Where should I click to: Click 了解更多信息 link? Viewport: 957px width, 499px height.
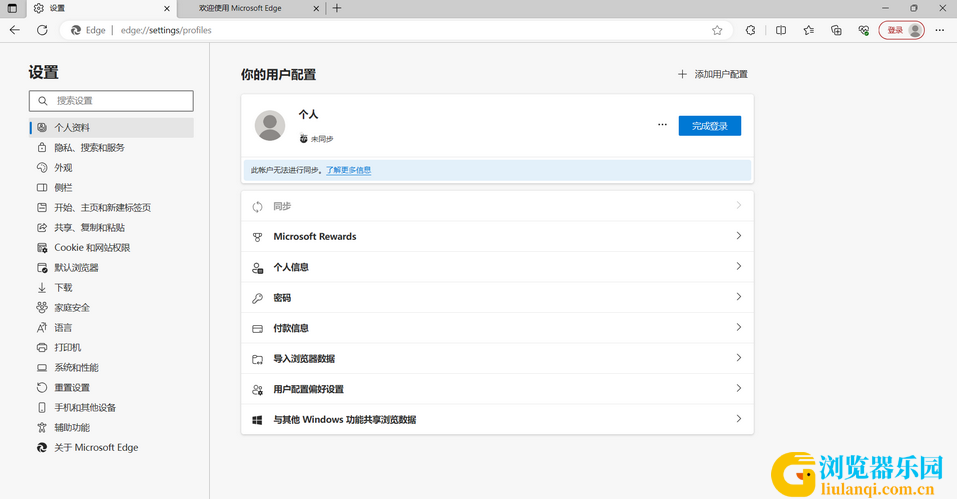tap(348, 170)
